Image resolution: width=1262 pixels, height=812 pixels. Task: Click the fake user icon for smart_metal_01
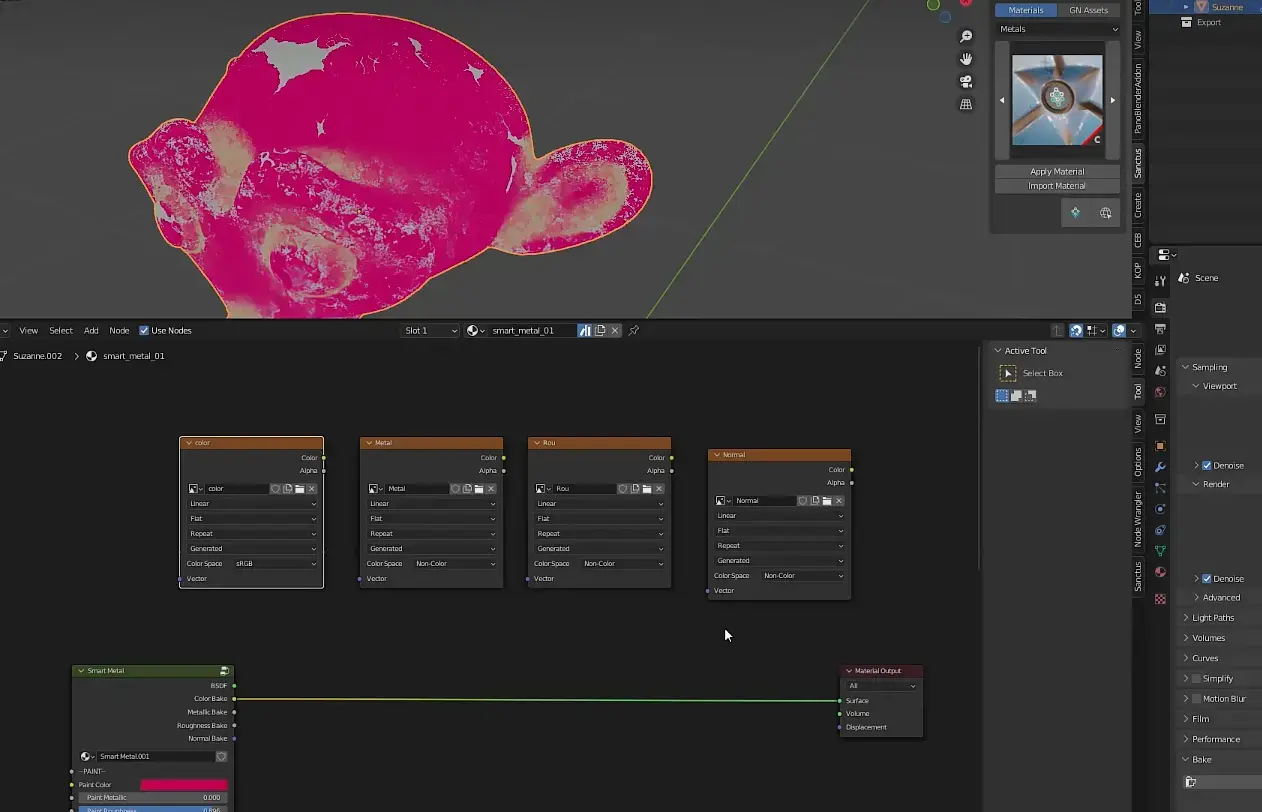click(x=586, y=330)
